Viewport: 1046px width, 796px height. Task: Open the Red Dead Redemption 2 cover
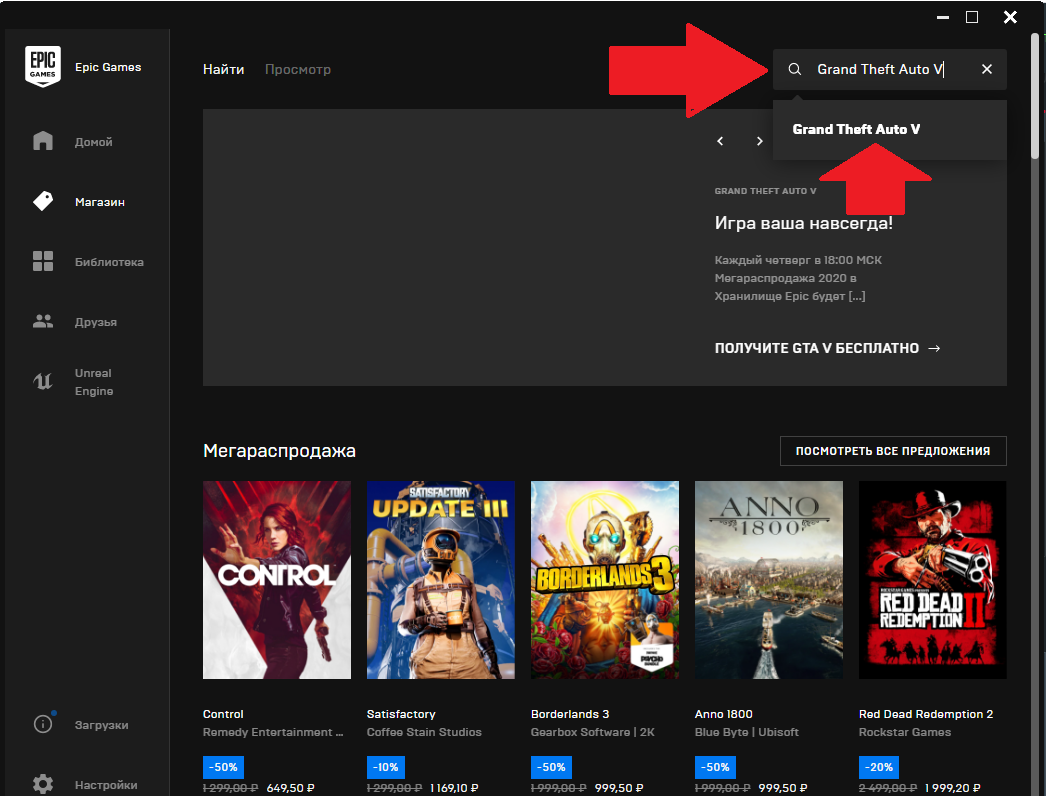(933, 580)
